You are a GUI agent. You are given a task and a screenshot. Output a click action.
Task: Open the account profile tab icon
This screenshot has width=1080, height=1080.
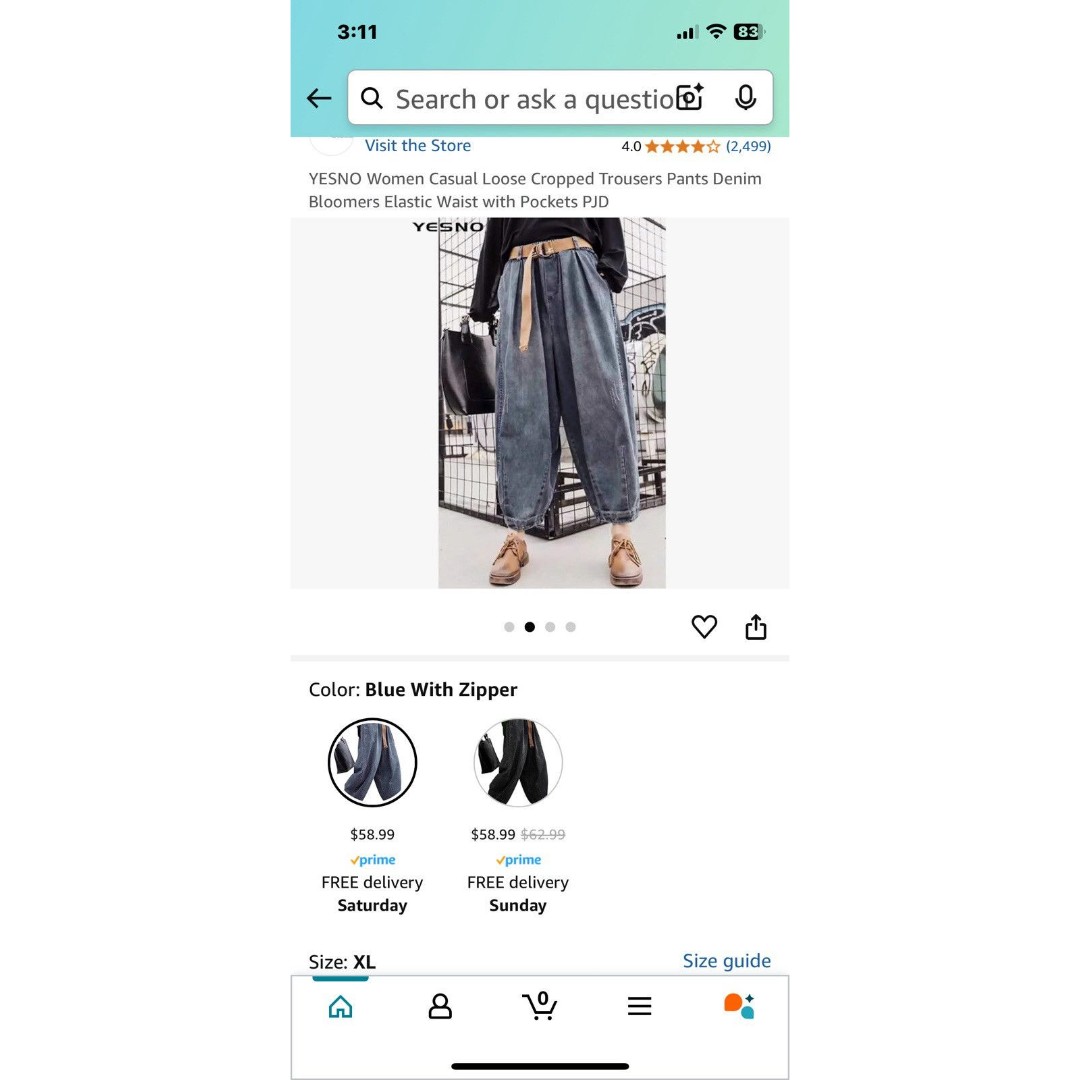(440, 1006)
